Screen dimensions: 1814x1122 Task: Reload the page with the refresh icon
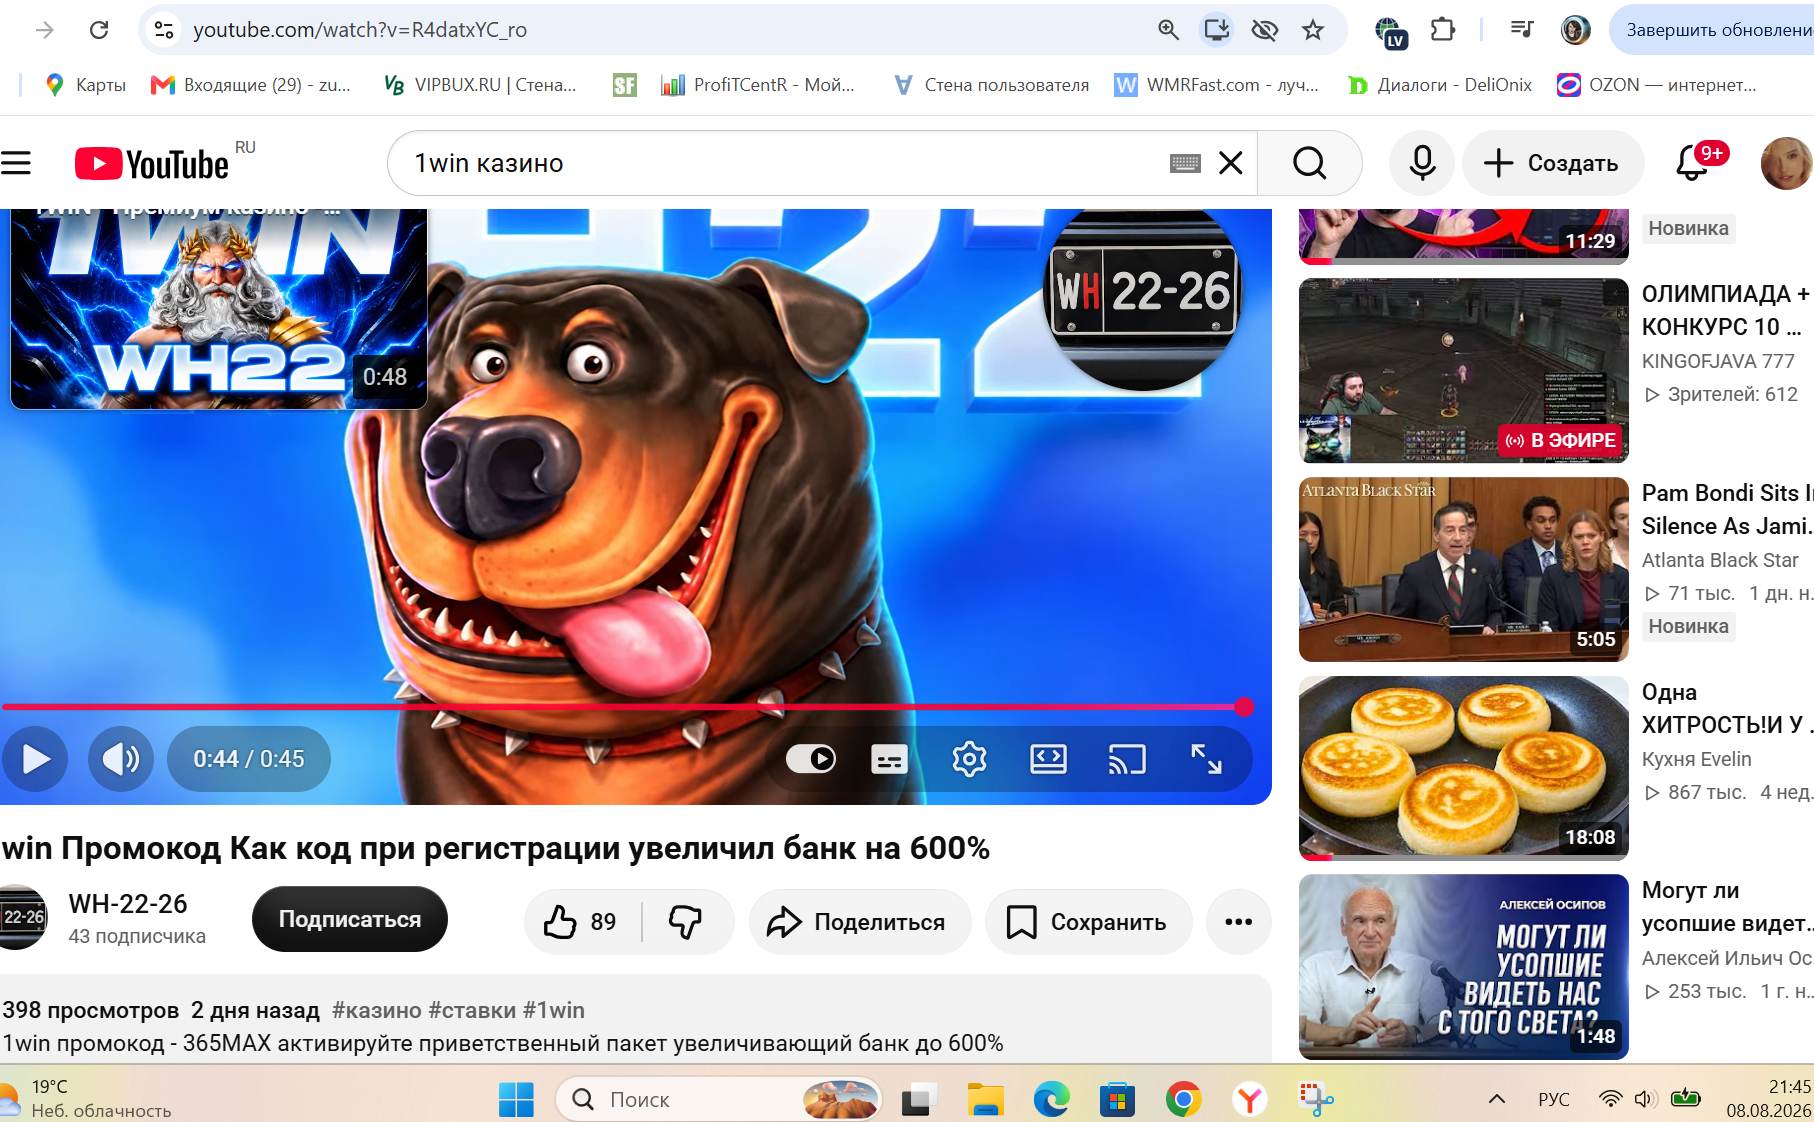[99, 30]
